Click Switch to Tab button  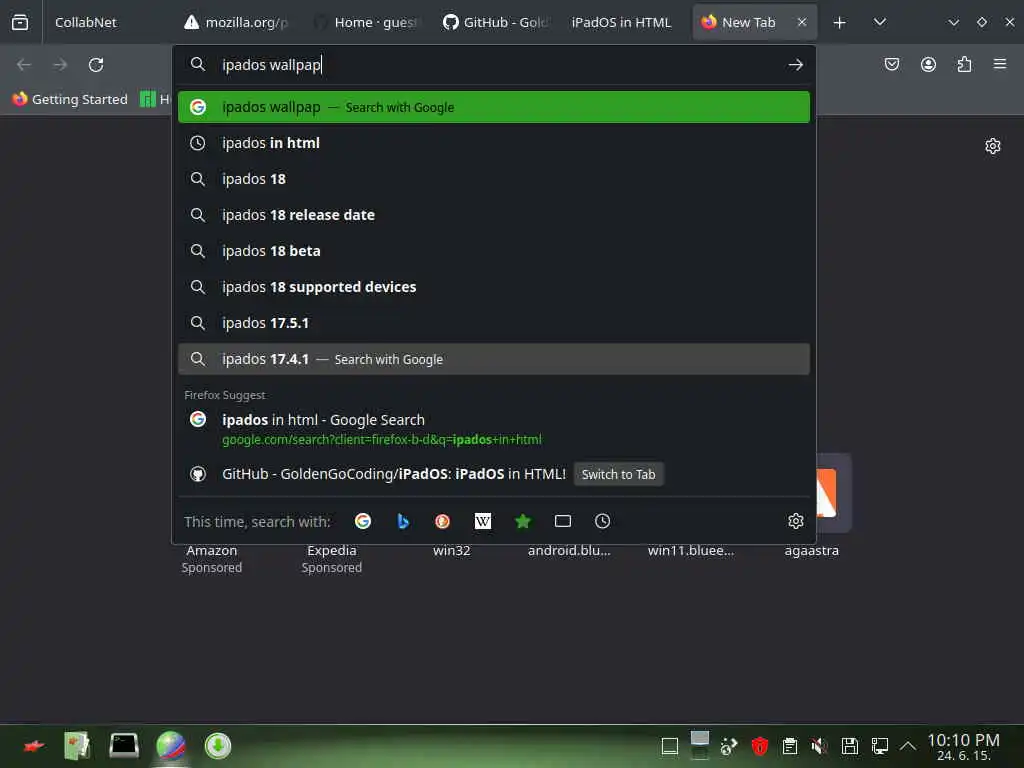[618, 474]
